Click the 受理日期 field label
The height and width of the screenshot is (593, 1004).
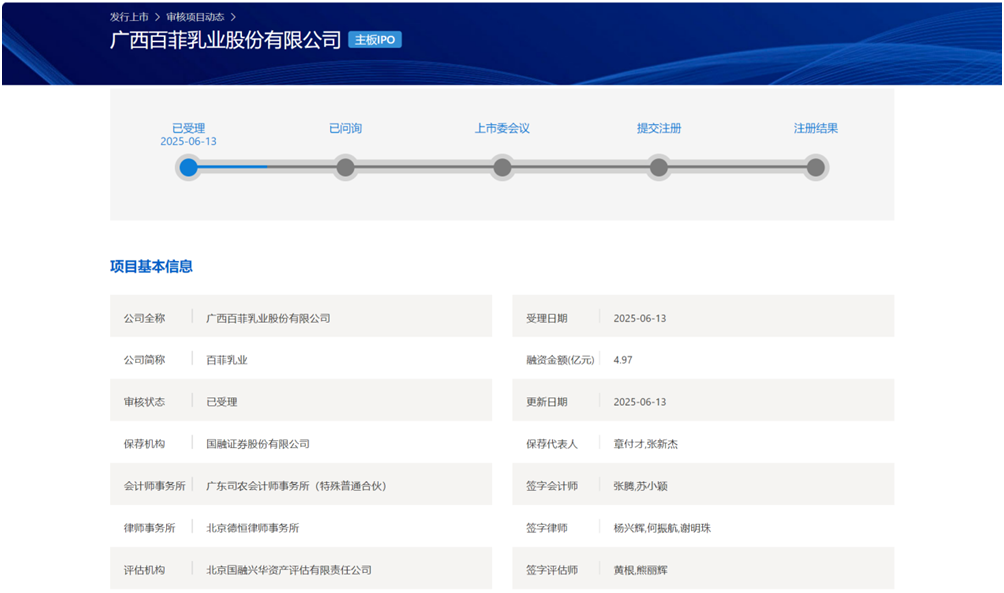(x=547, y=318)
